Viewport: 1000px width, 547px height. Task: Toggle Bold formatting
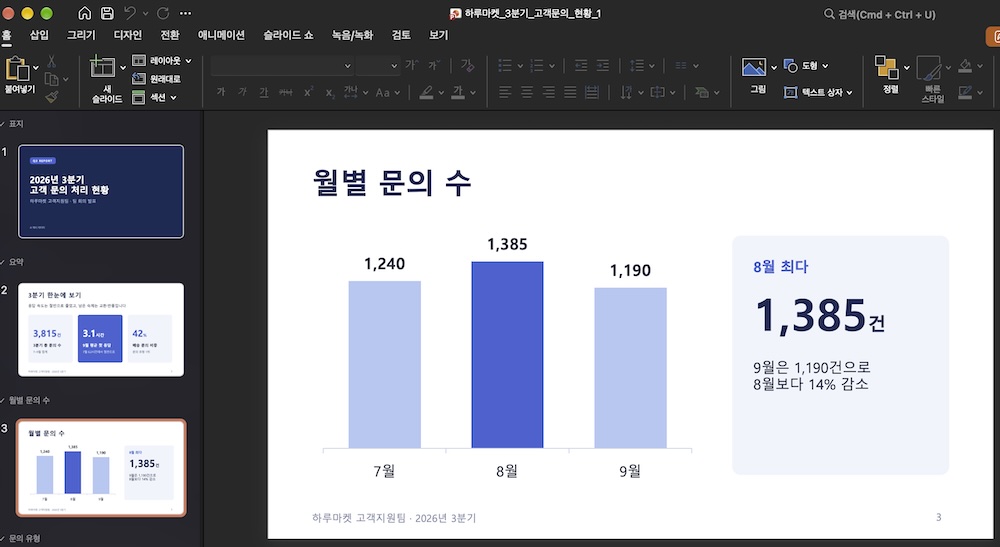[221, 92]
